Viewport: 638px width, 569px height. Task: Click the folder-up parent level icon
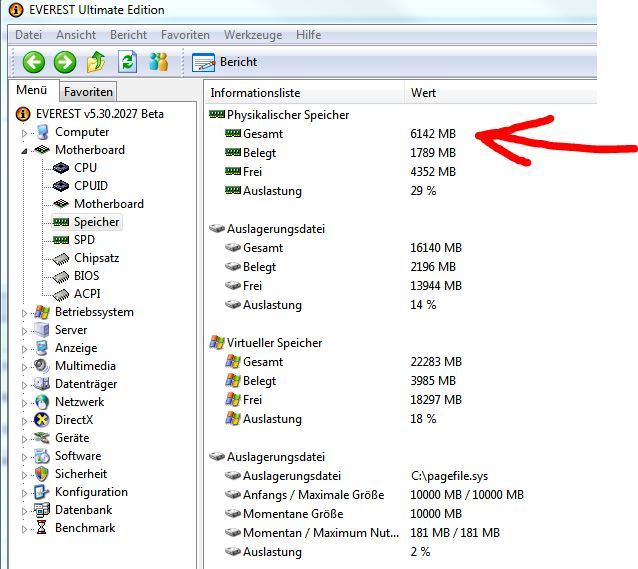(x=96, y=62)
